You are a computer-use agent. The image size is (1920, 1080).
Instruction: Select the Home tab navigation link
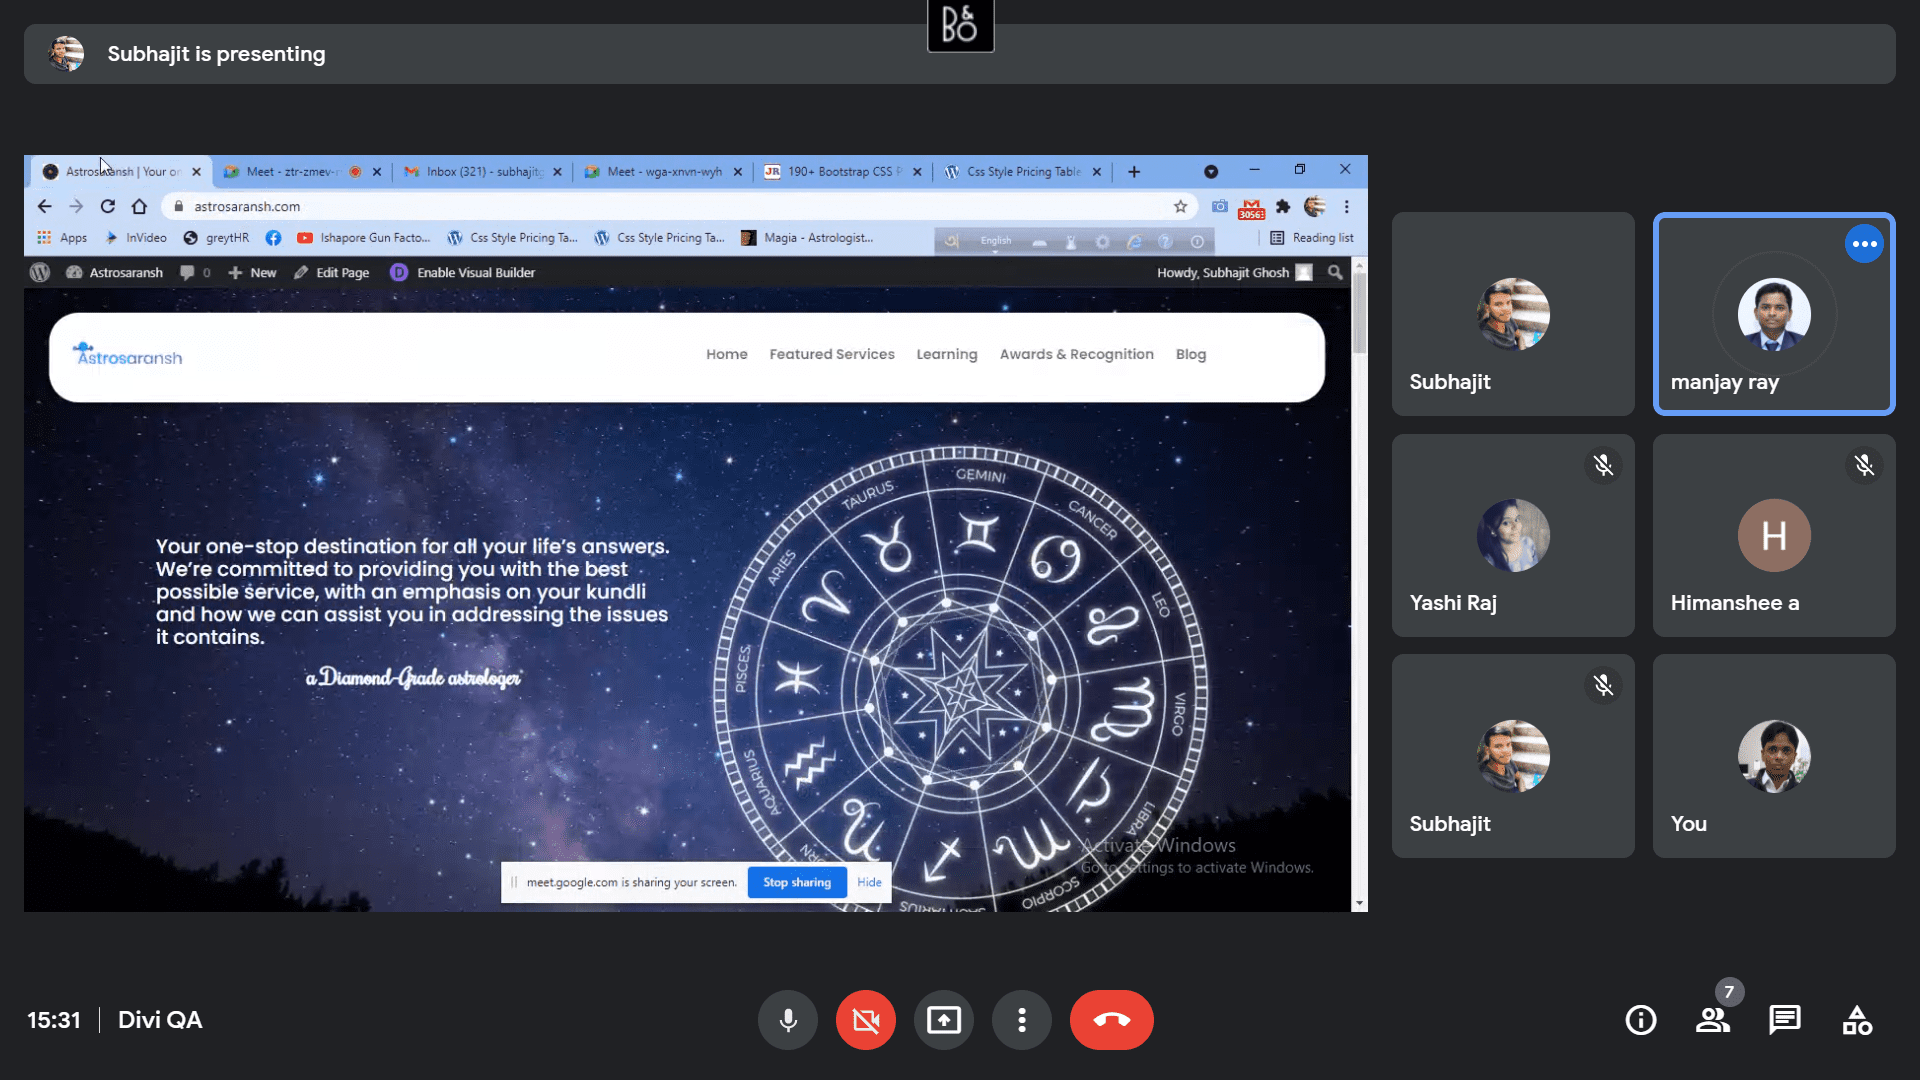[727, 353]
